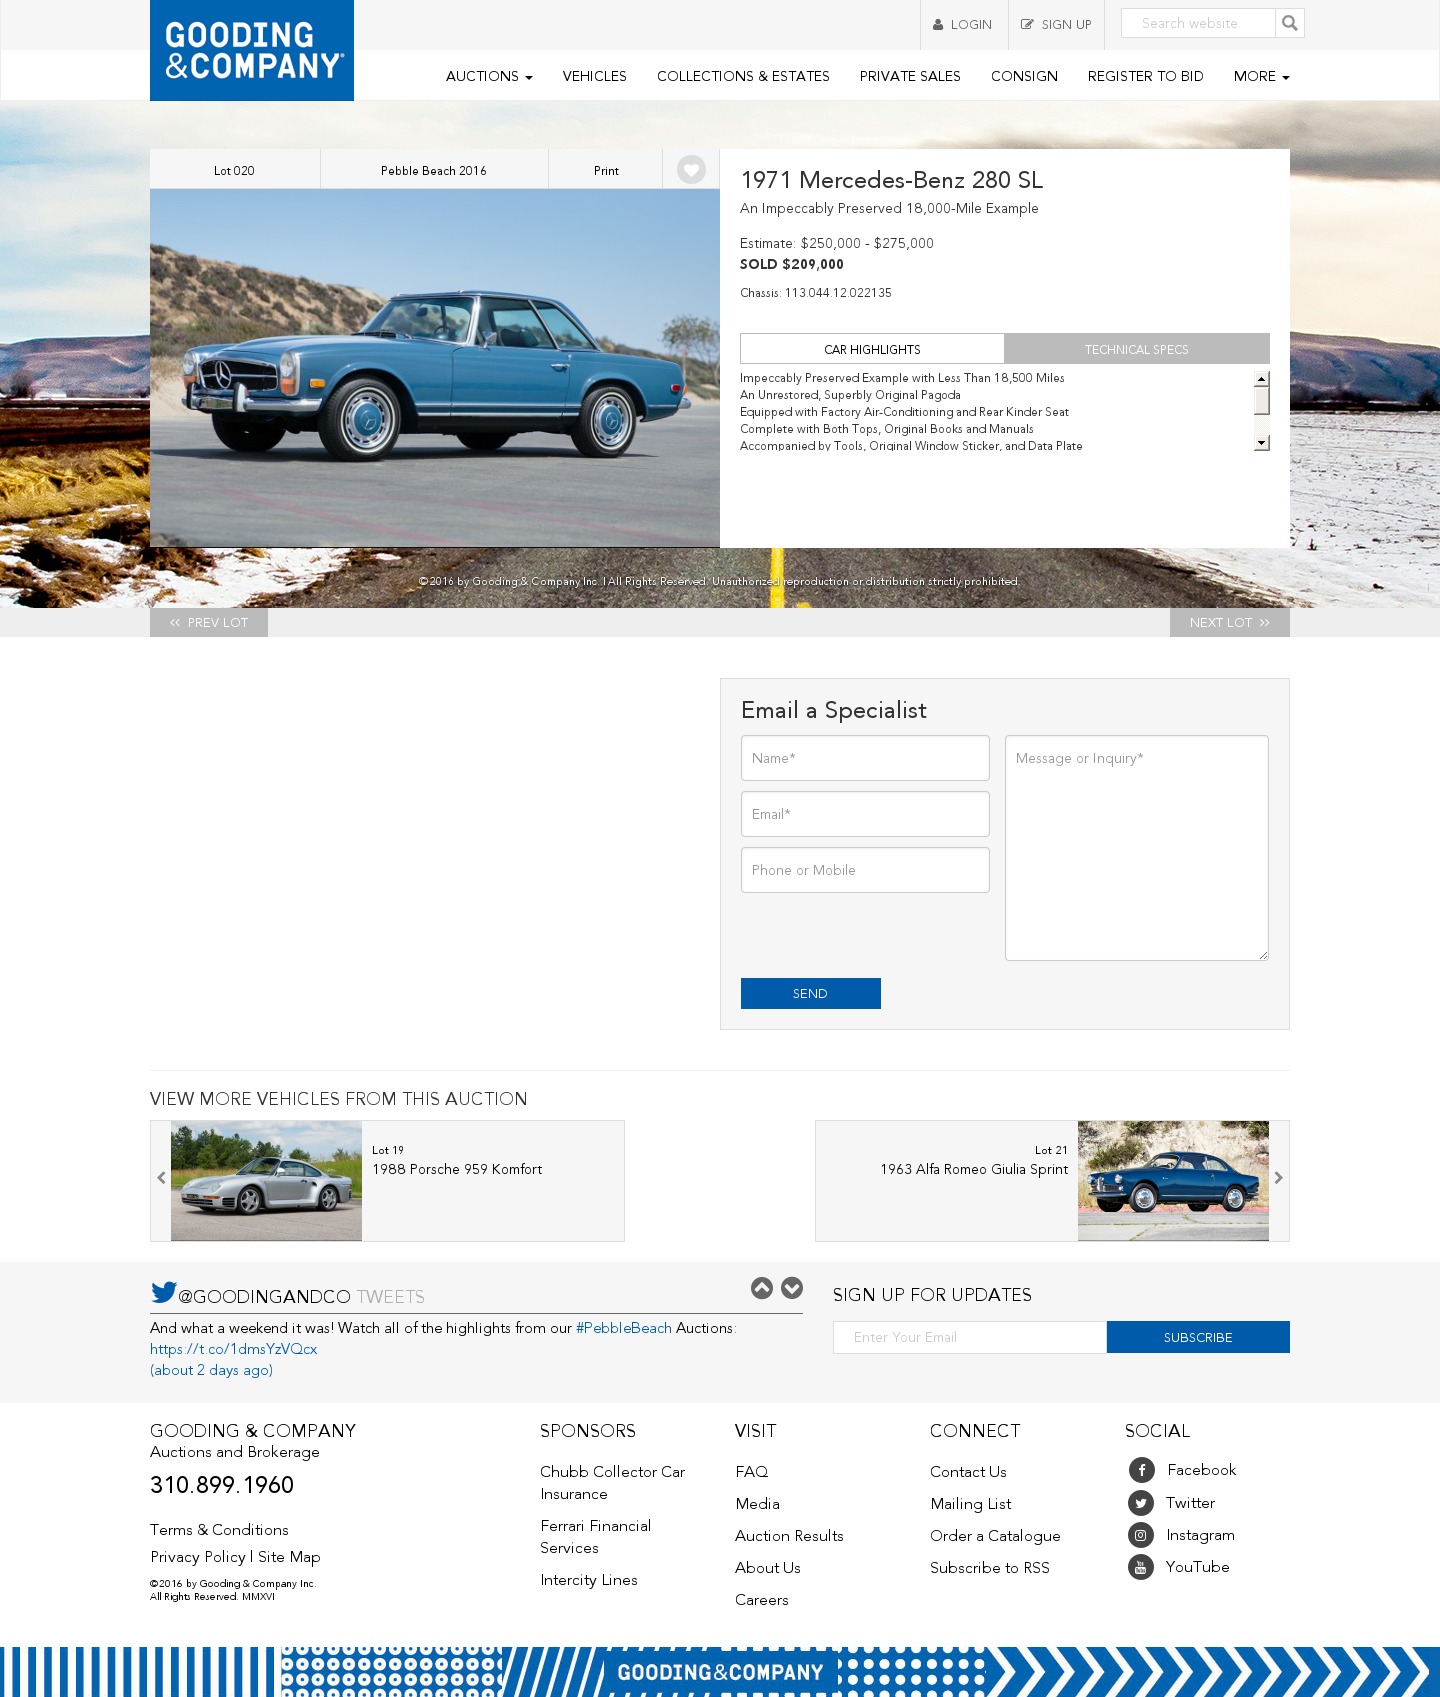Open the Facebook social icon
The height and width of the screenshot is (1697, 1440).
click(1141, 1470)
